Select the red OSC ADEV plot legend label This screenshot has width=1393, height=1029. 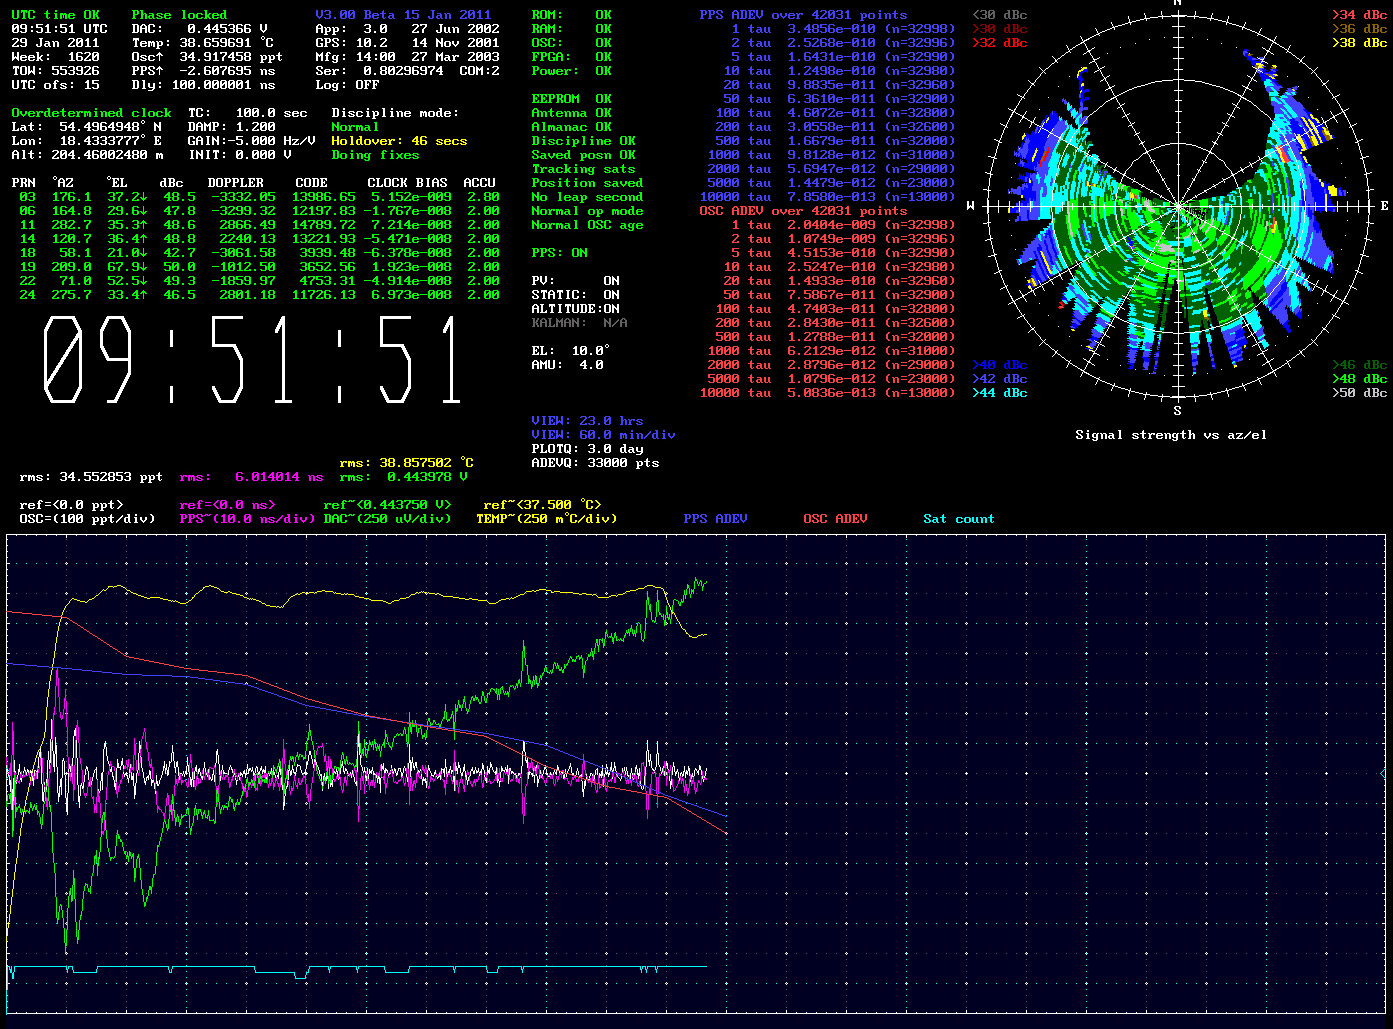(x=835, y=519)
